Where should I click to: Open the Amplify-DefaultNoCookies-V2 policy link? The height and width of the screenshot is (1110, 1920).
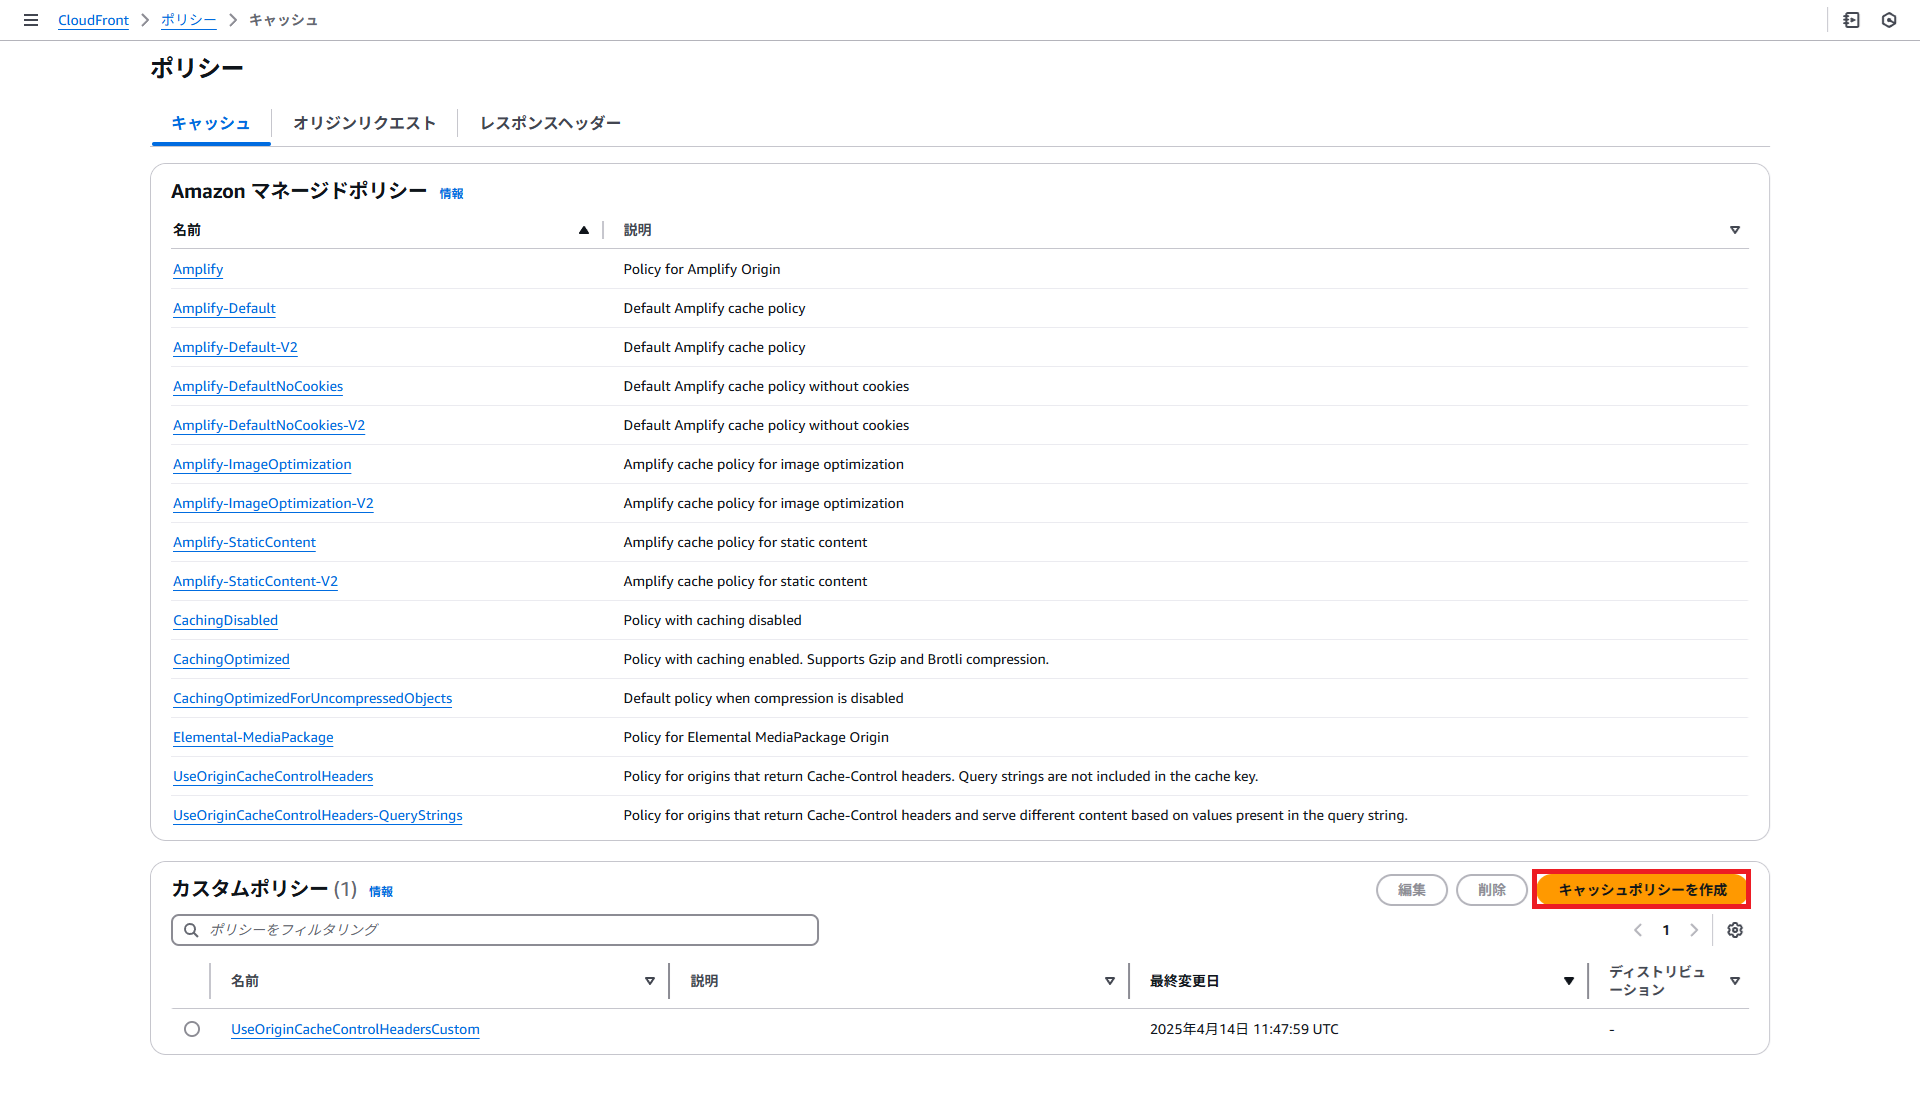coord(269,425)
